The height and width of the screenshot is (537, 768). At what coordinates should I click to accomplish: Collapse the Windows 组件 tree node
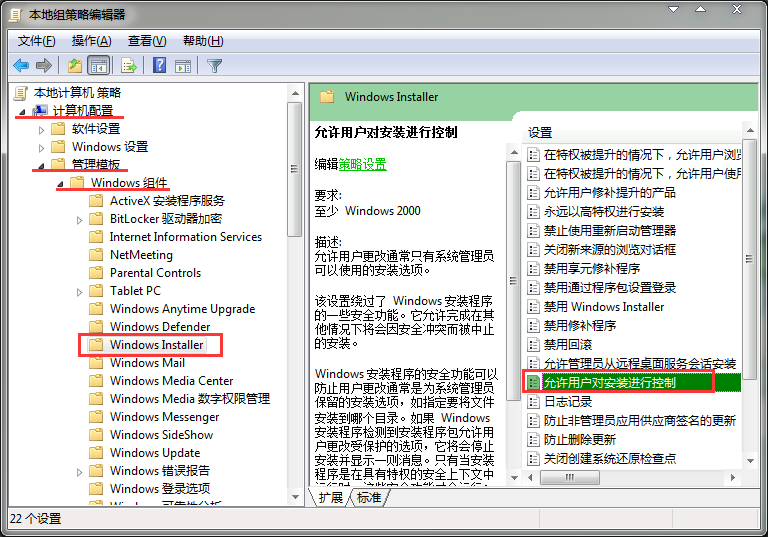60,183
